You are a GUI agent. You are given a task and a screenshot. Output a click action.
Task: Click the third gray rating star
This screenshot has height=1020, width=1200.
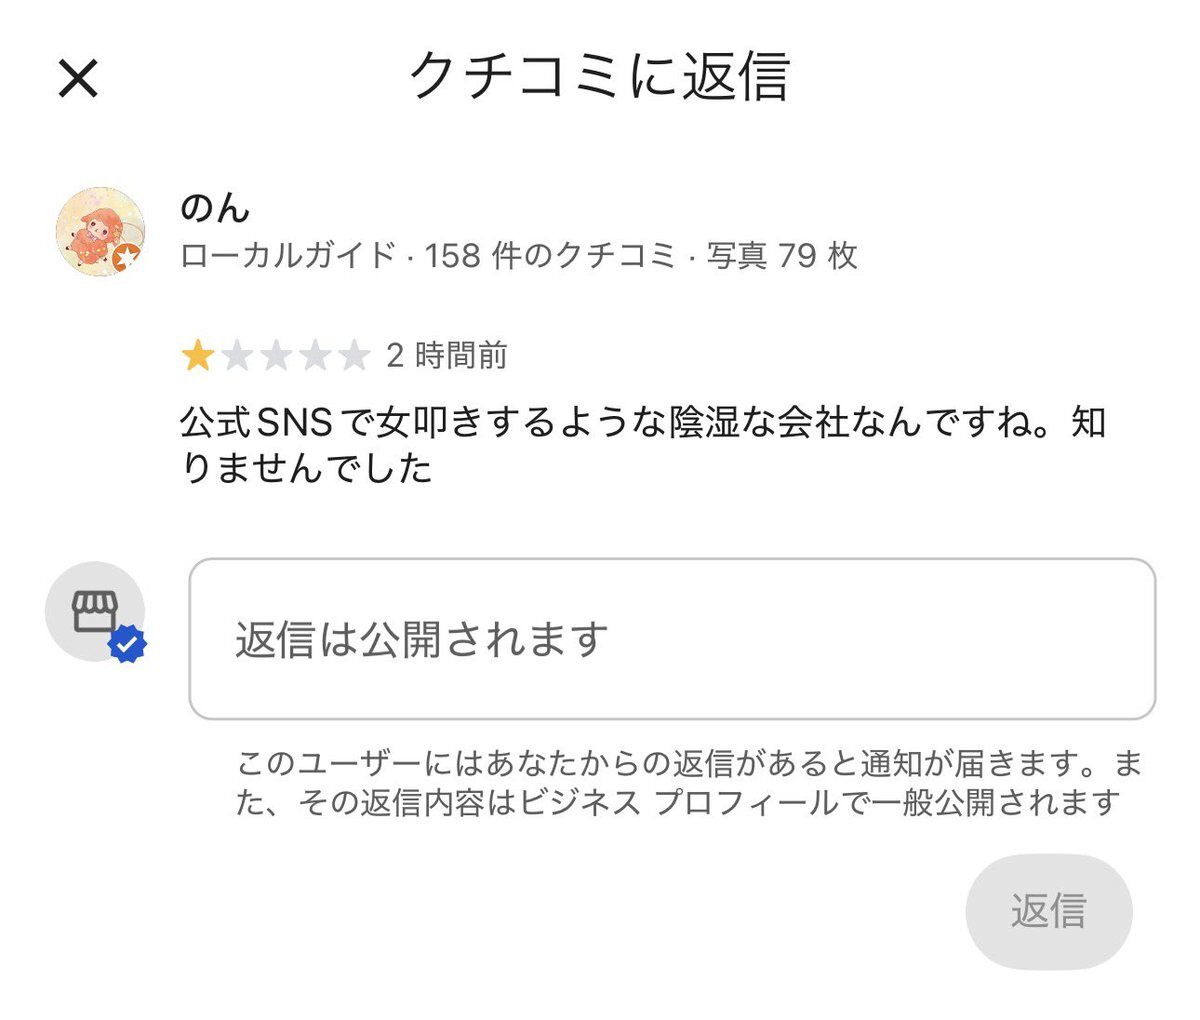pos(275,356)
